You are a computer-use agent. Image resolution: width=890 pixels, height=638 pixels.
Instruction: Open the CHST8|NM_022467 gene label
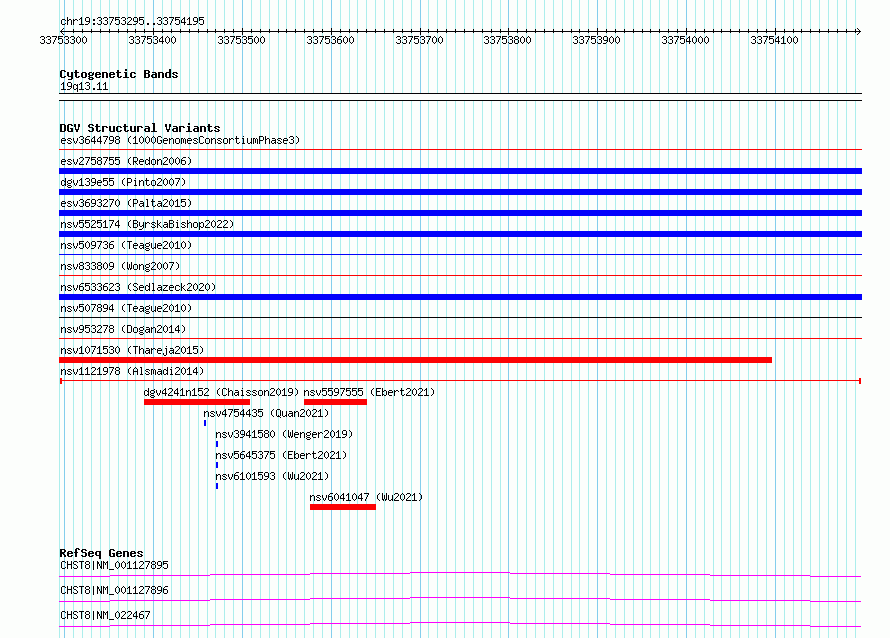(105, 615)
